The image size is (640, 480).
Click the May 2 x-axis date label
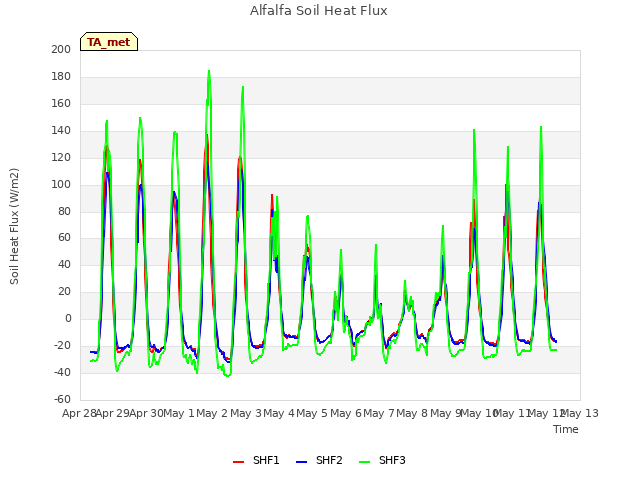pyautogui.click(x=212, y=413)
